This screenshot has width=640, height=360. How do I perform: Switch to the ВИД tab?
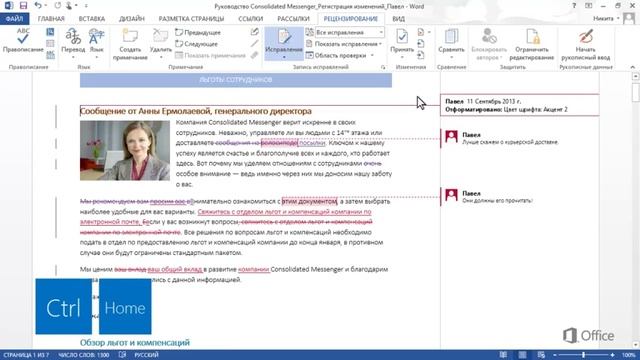[x=398, y=19]
